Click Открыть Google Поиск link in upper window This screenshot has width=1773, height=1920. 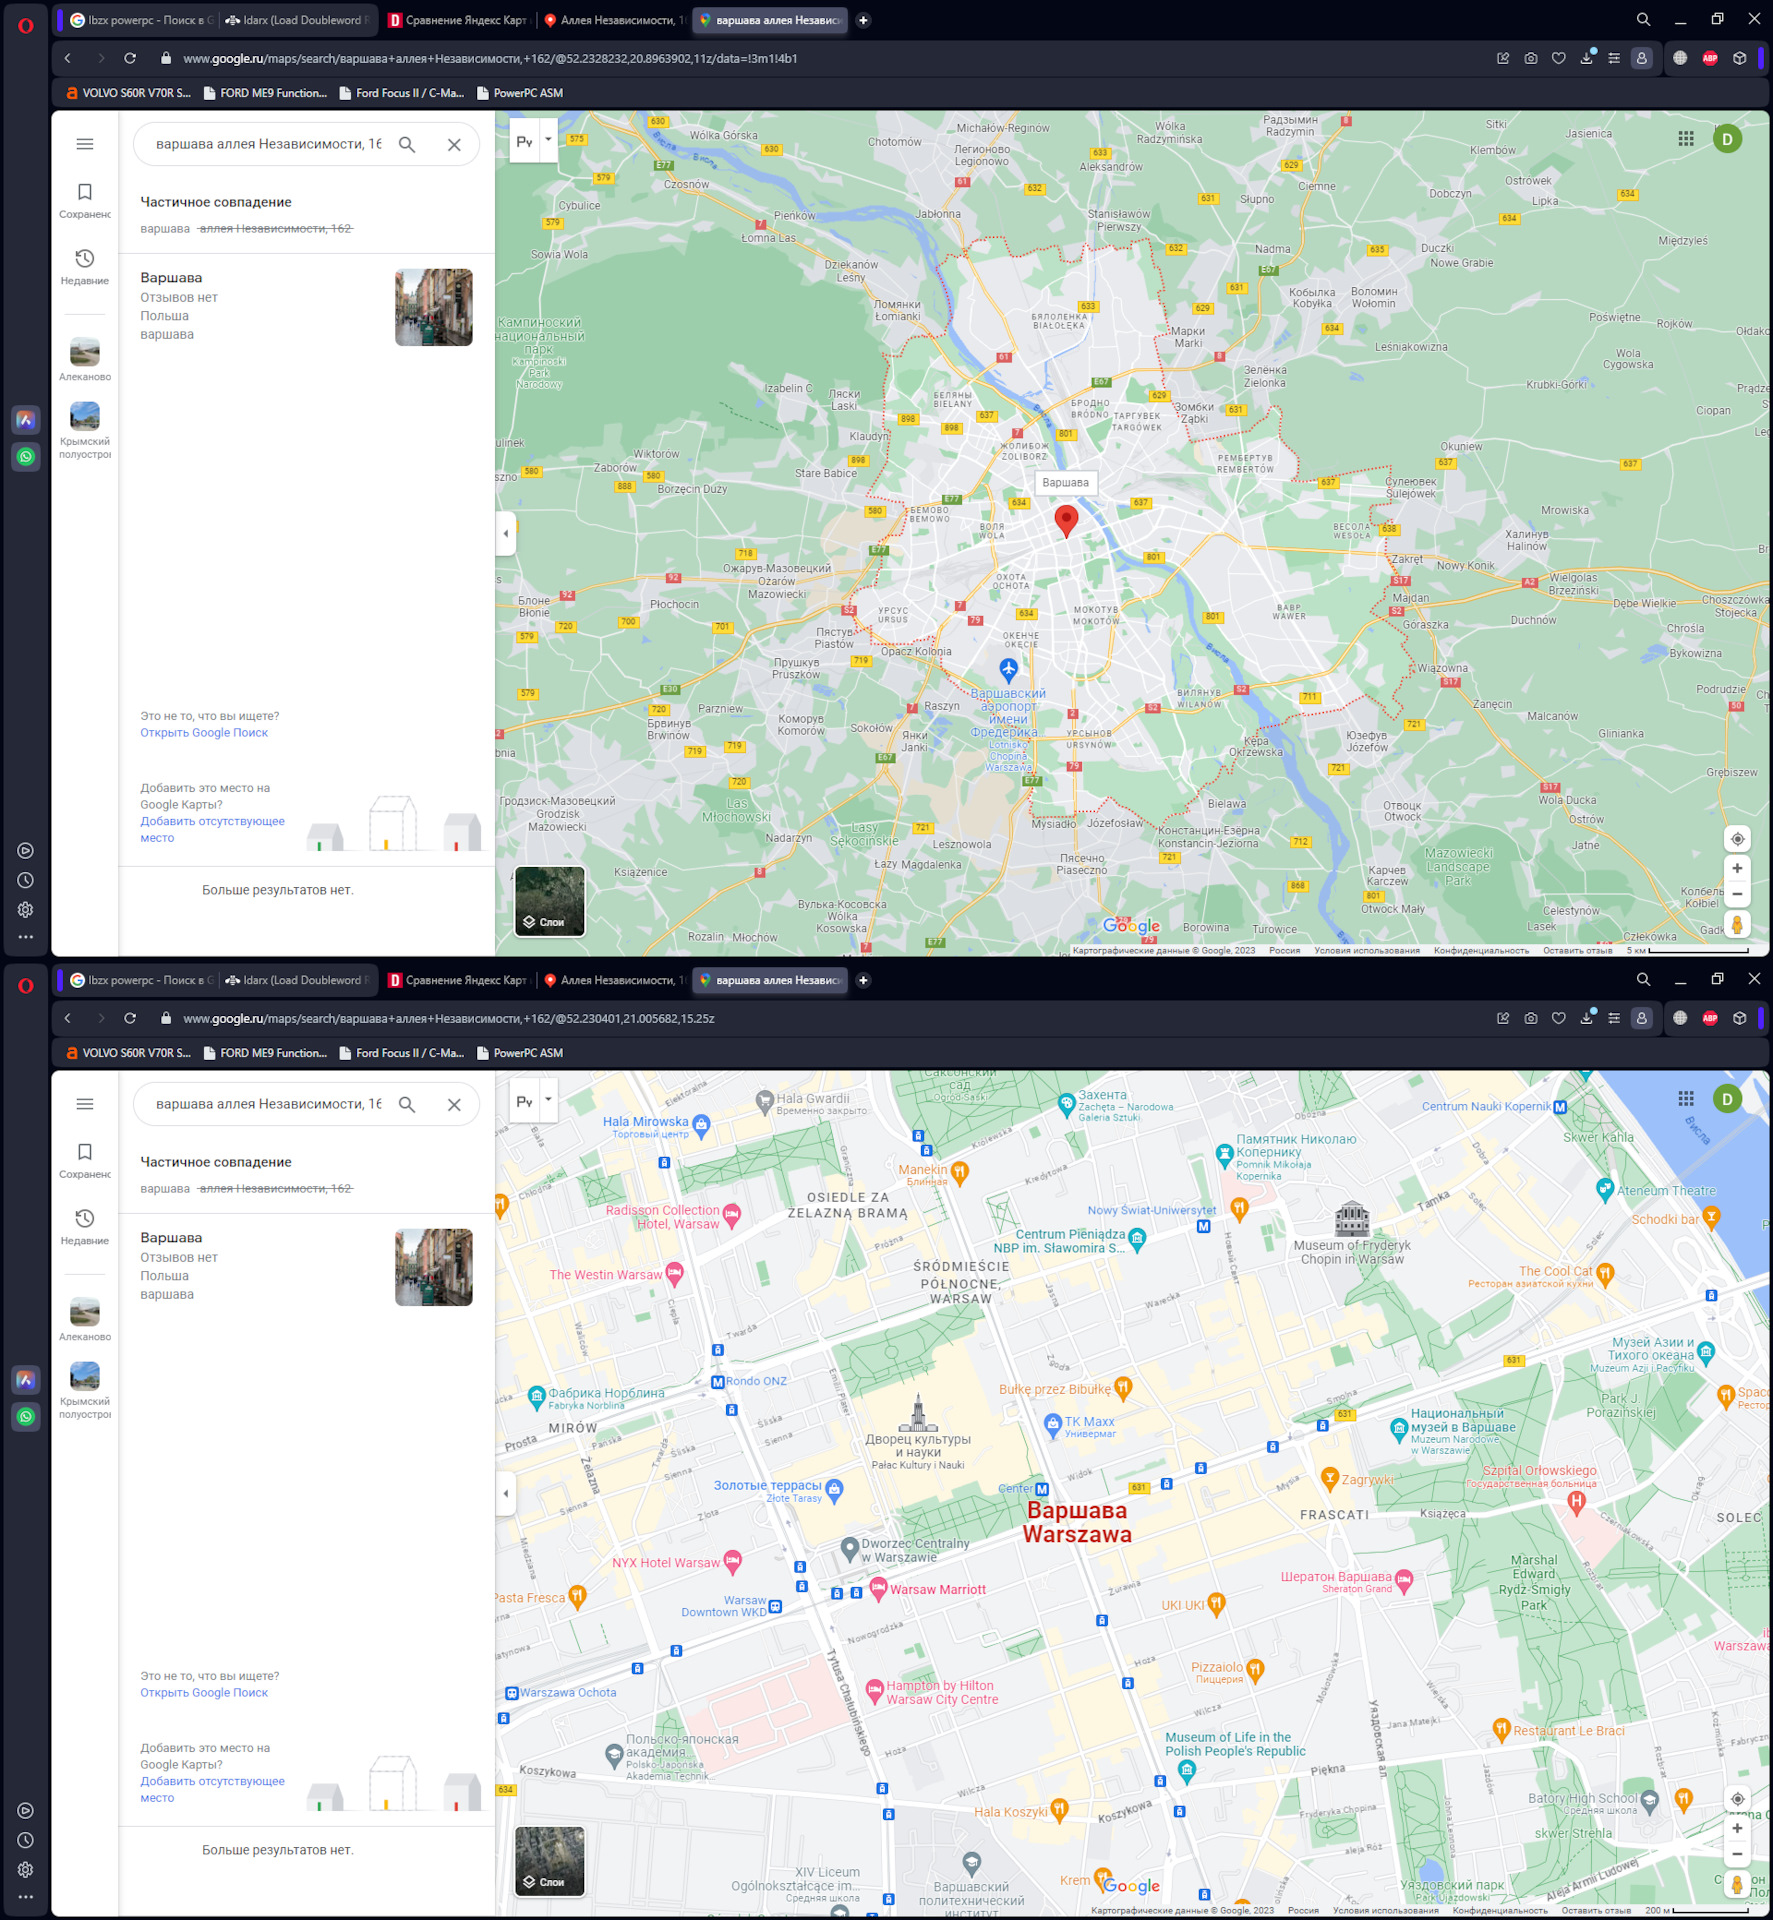(x=204, y=732)
